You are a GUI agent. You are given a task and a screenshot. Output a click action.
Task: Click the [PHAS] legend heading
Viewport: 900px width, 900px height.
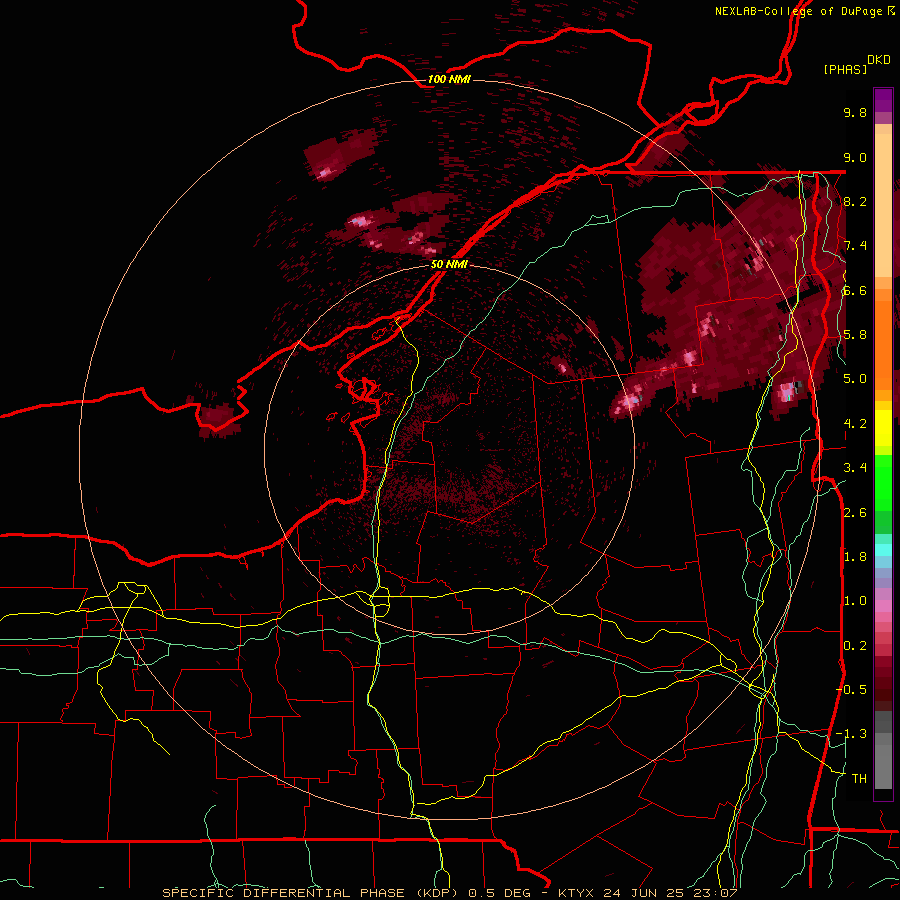coord(845,69)
